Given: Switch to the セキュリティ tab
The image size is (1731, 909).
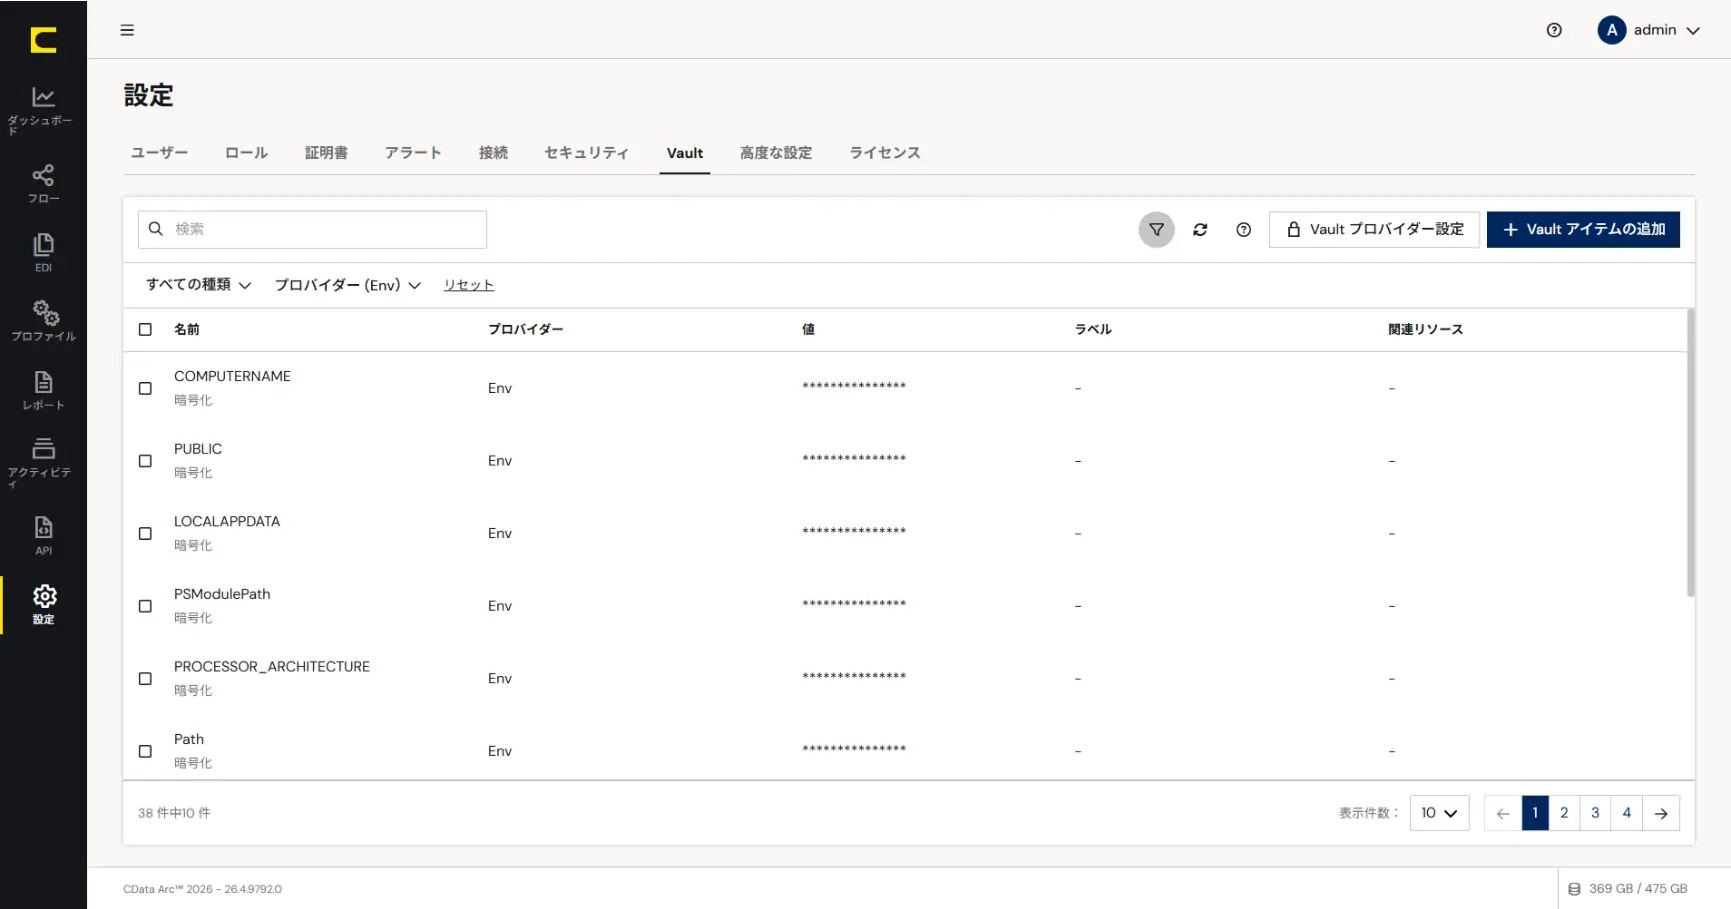Looking at the screenshot, I should 586,153.
